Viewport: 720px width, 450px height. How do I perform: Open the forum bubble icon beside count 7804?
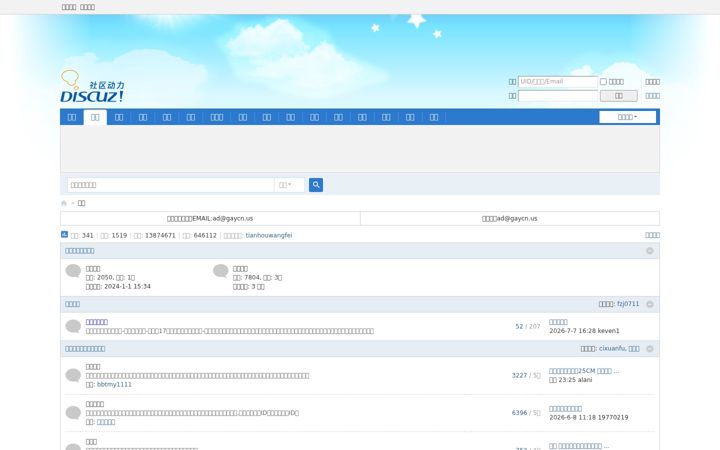tap(220, 271)
